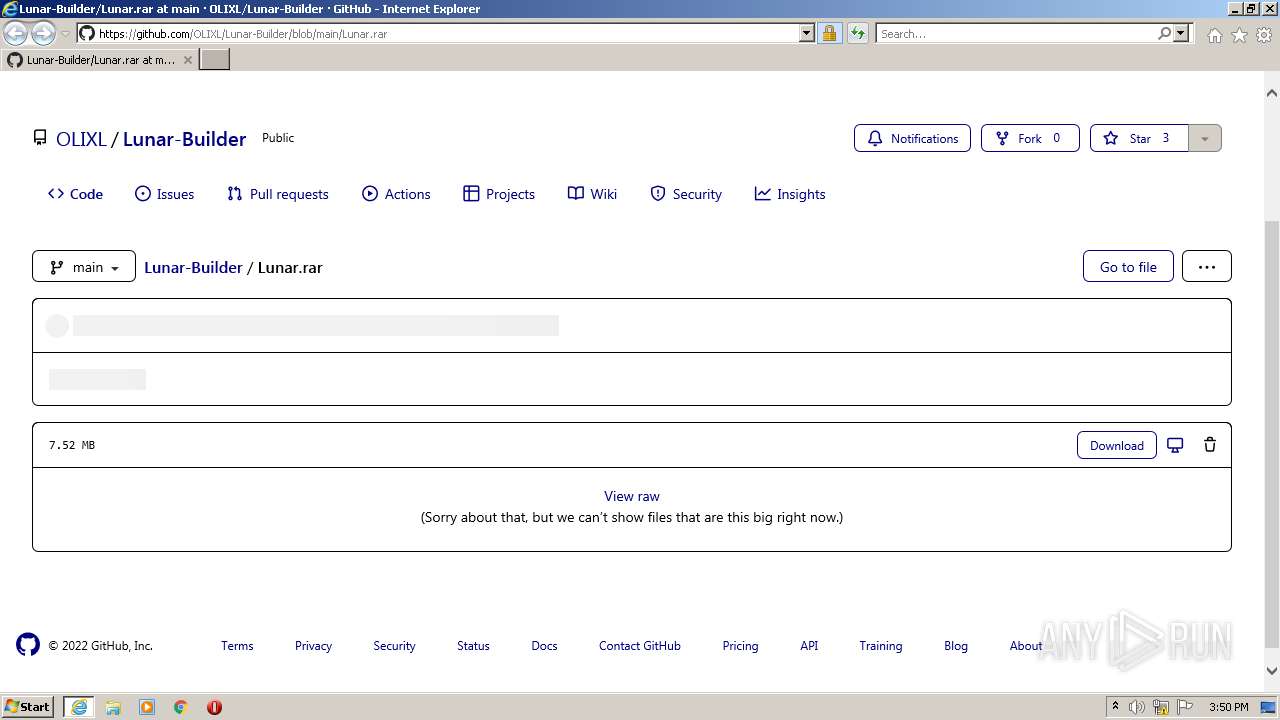
Task: Click the GitHub footer logo
Action: tap(28, 644)
